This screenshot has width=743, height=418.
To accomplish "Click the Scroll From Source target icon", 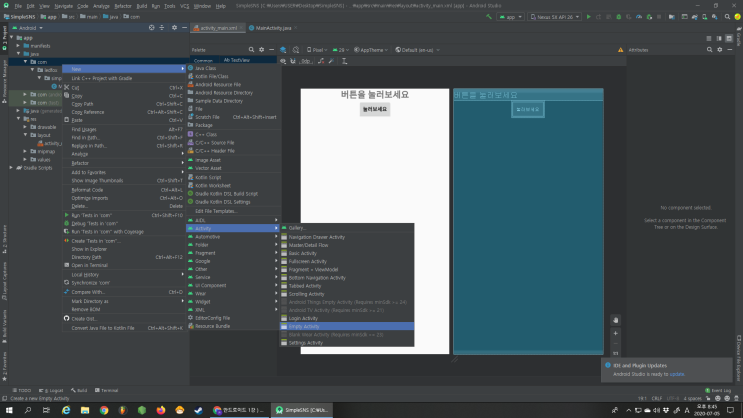I will pyautogui.click(x=152, y=28).
